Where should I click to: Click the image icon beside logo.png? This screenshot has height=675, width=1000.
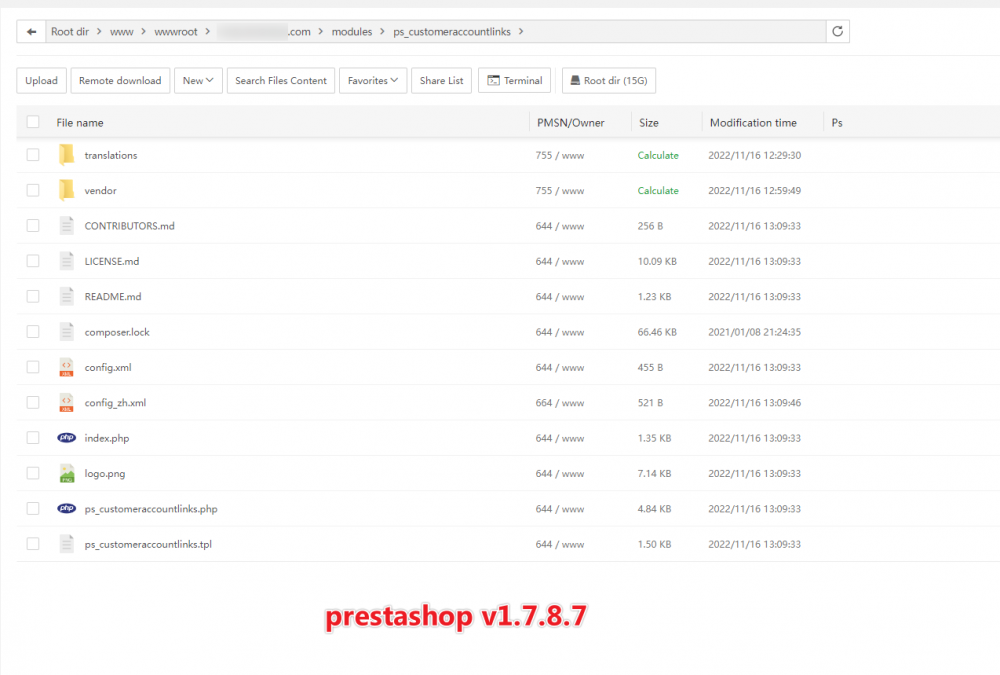[x=66, y=473]
